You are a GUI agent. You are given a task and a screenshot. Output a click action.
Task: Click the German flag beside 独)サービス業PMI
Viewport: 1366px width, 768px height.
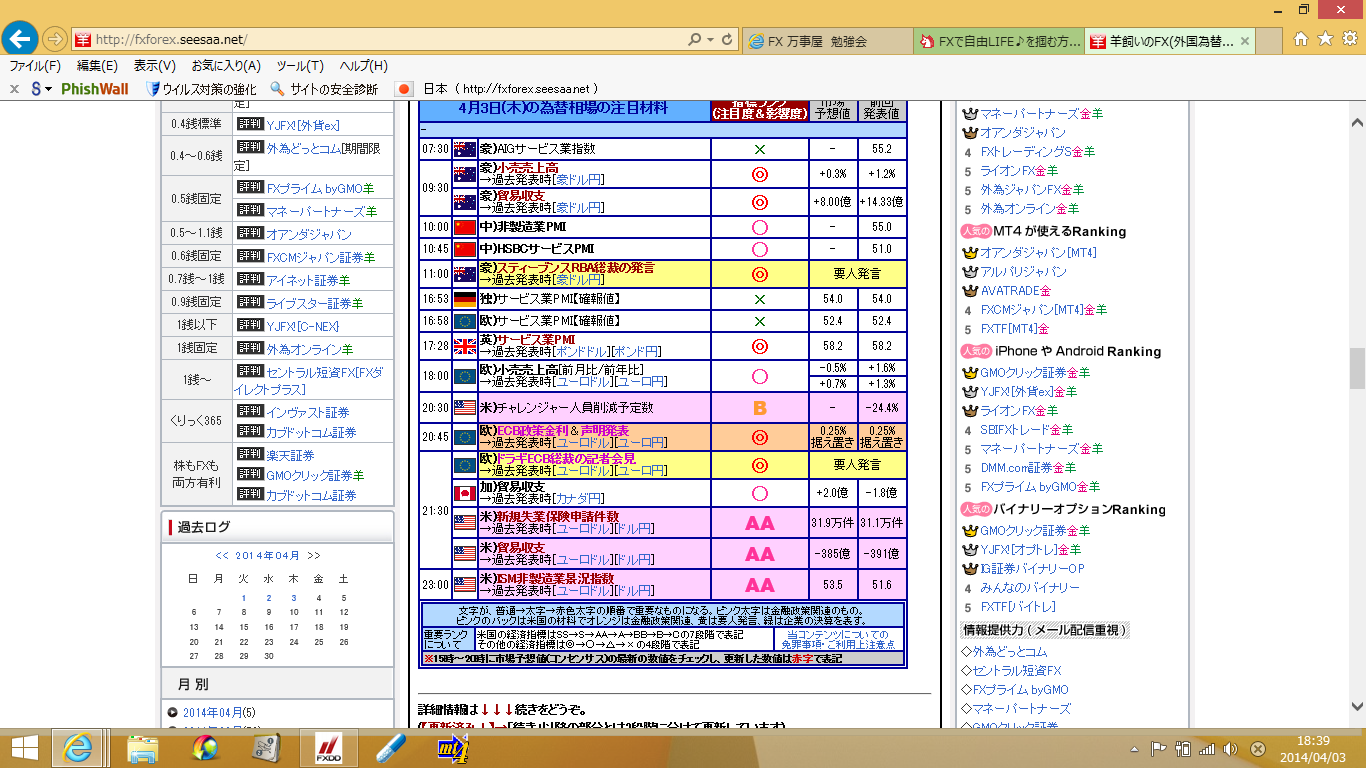tap(465, 299)
